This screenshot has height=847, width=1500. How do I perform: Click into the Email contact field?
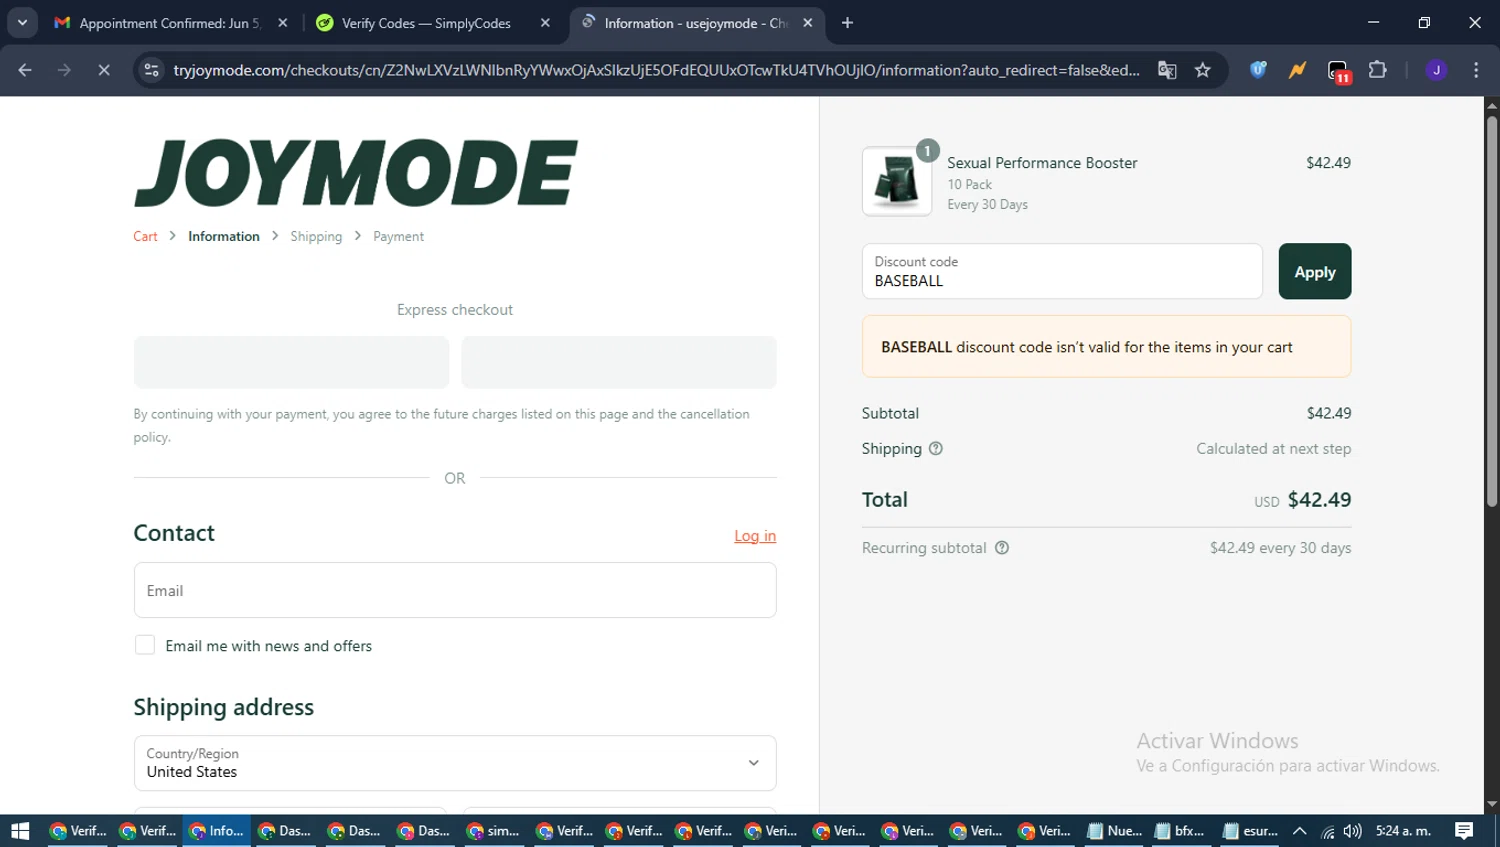pyautogui.click(x=455, y=590)
